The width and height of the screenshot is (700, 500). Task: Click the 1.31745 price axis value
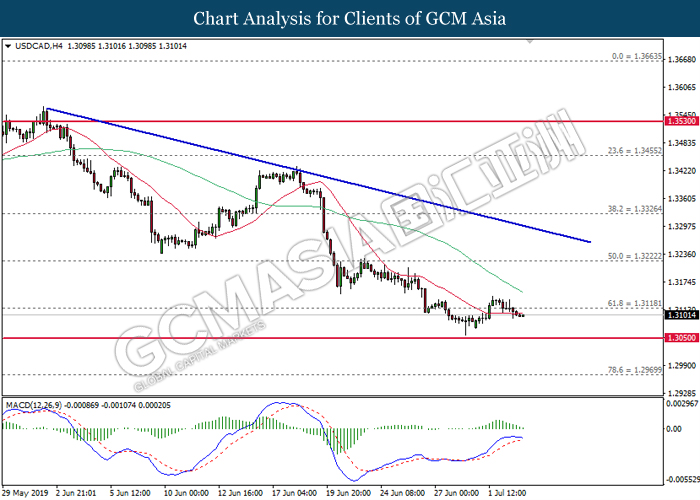[x=682, y=282]
